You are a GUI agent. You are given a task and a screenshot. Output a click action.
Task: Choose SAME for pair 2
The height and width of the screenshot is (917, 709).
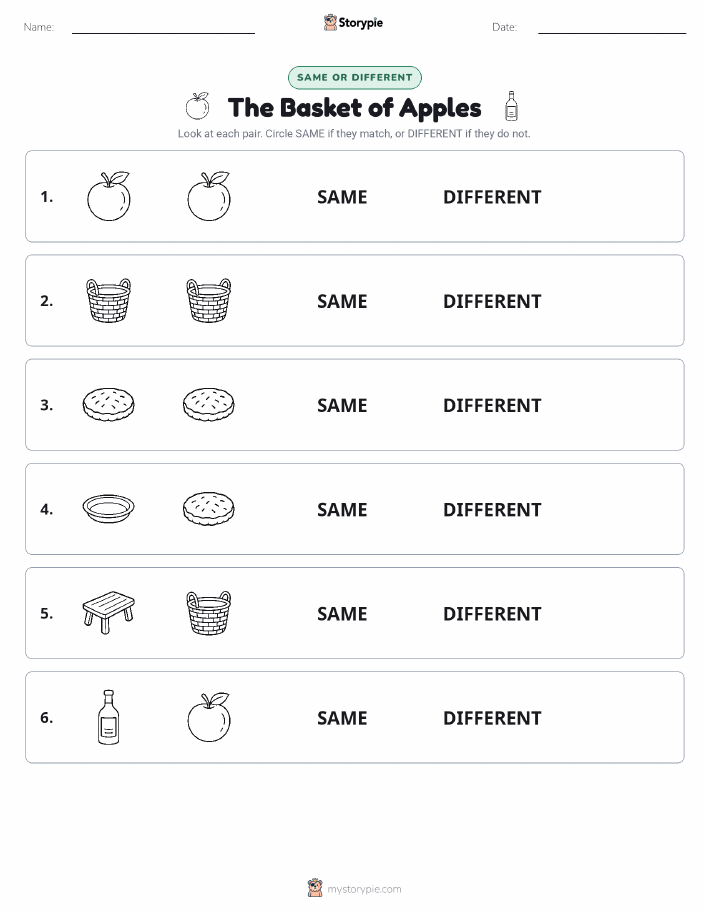[x=342, y=301]
